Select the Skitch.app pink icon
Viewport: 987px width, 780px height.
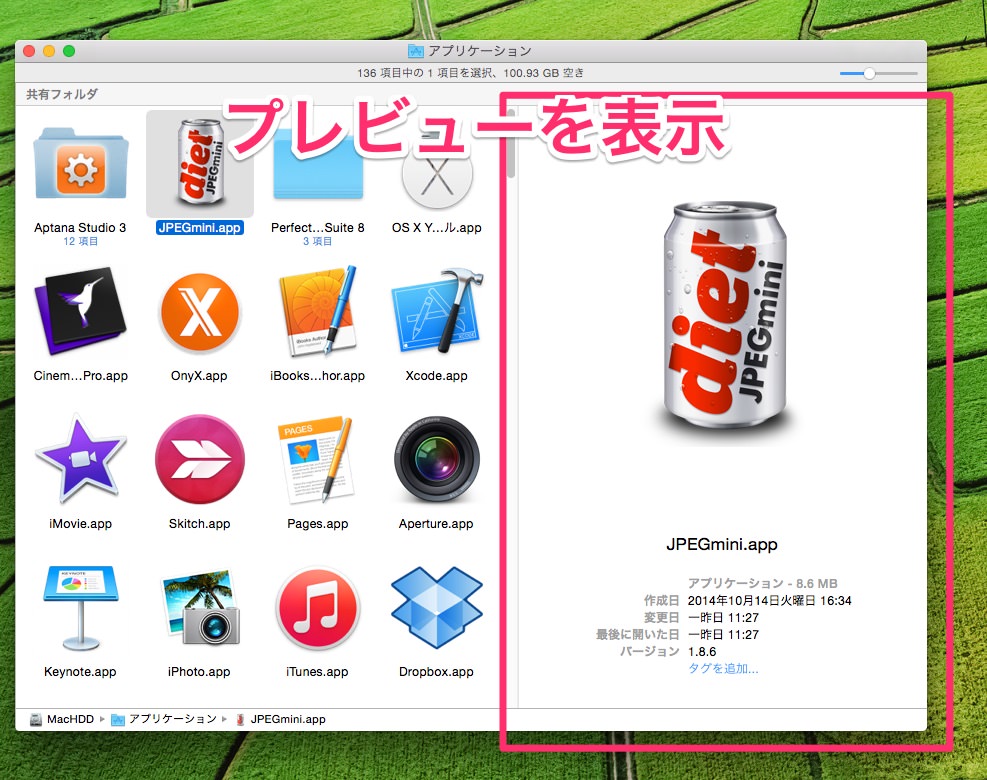[x=200, y=459]
